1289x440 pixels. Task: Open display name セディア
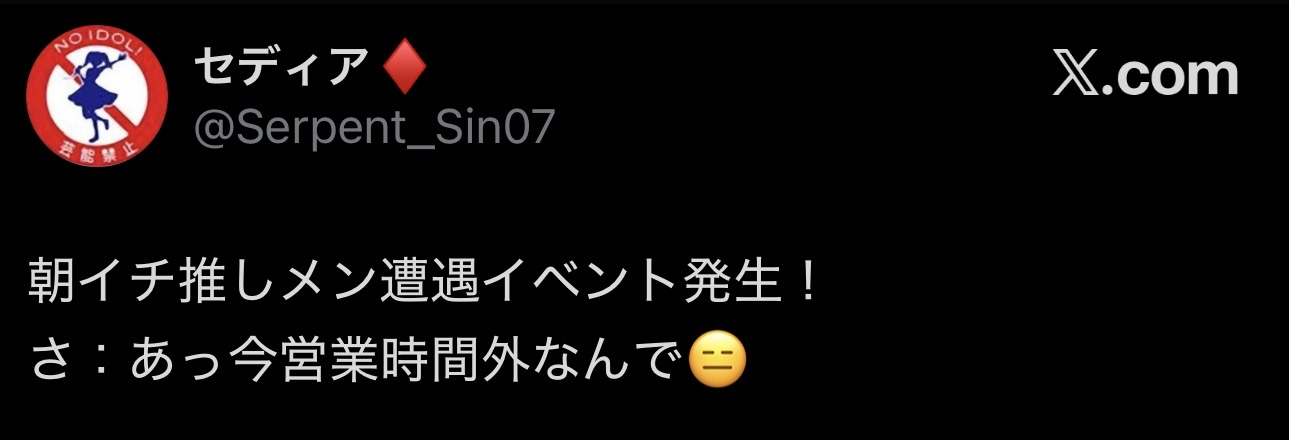pos(281,68)
